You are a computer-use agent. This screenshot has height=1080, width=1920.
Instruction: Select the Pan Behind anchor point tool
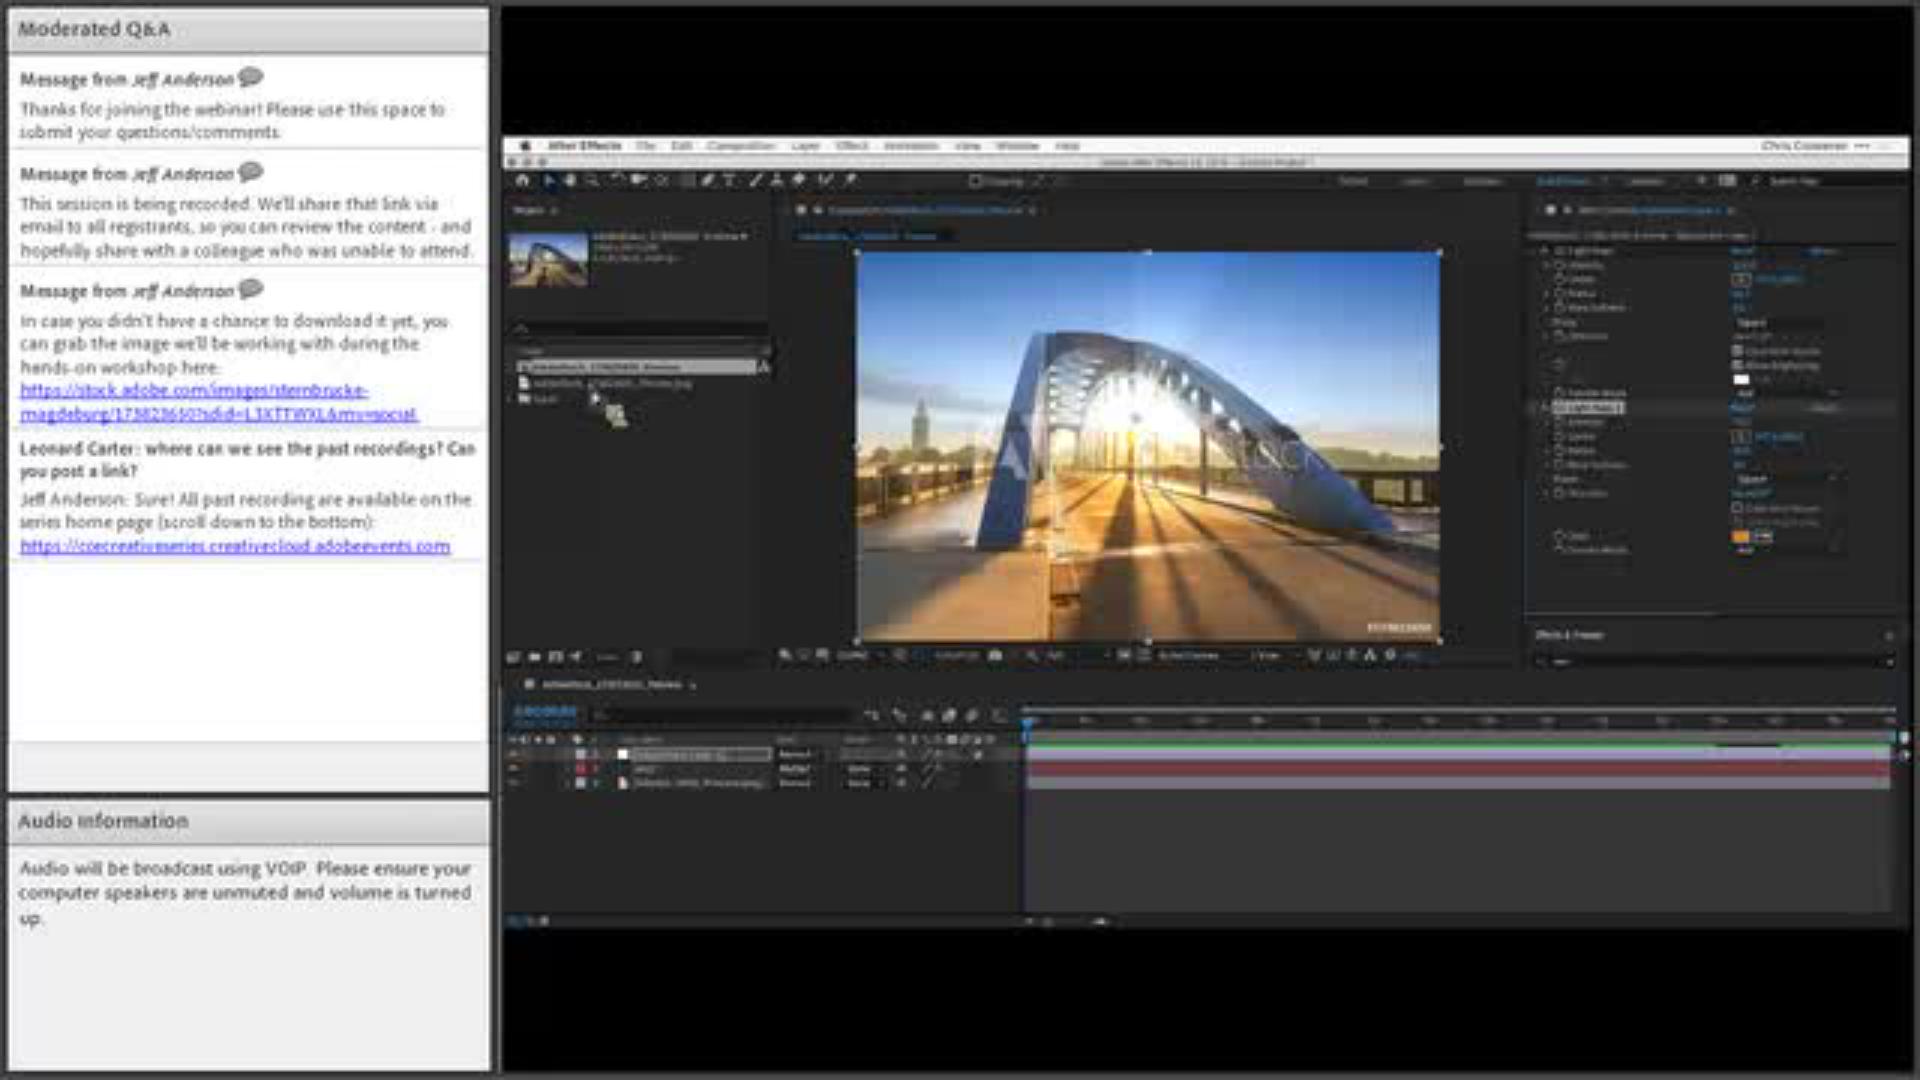(662, 180)
